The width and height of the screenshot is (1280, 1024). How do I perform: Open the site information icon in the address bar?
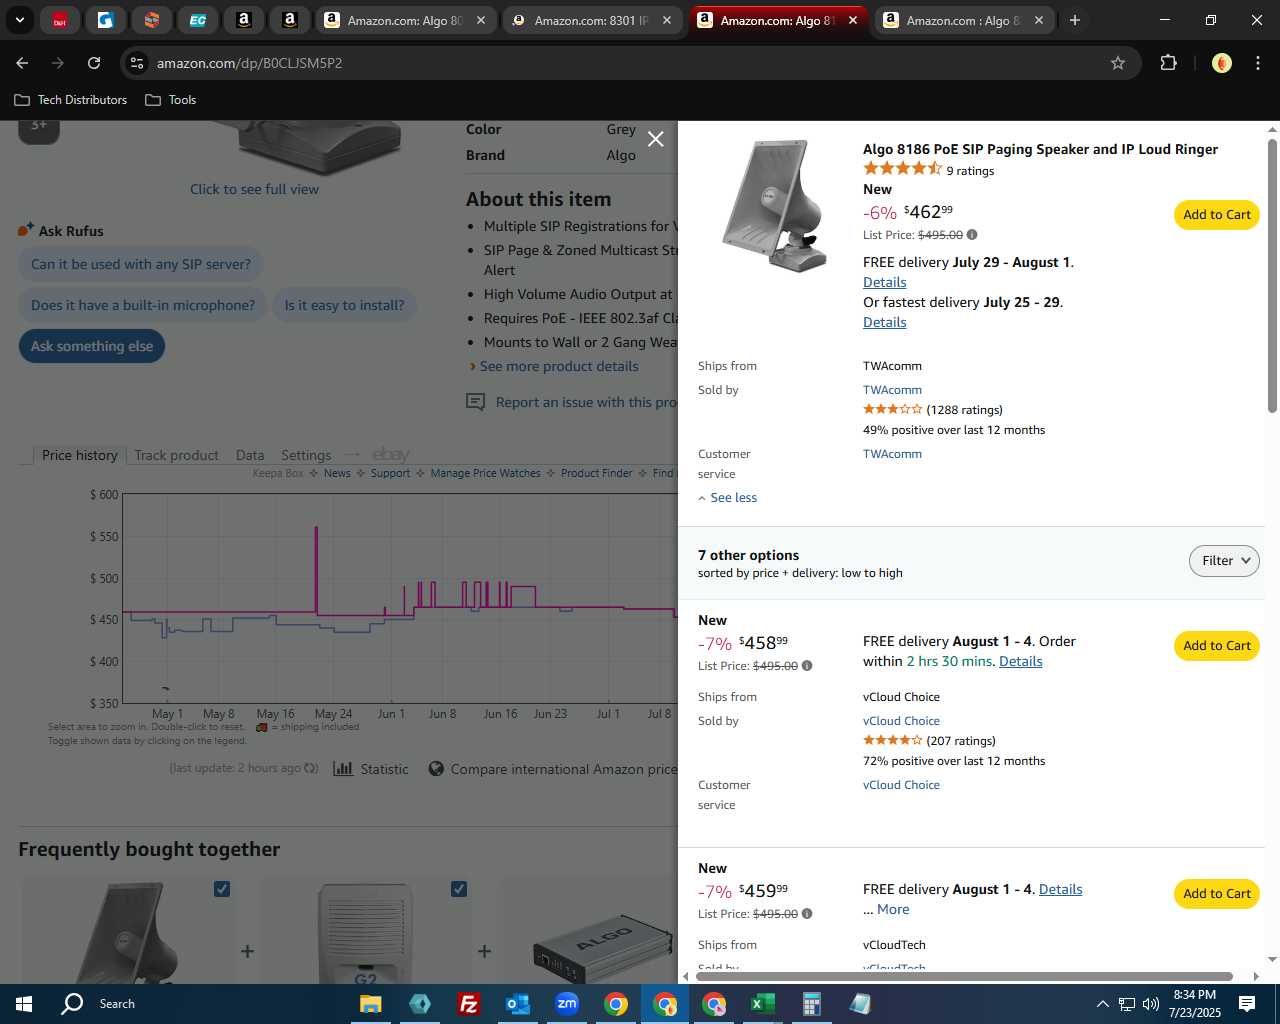pos(138,63)
